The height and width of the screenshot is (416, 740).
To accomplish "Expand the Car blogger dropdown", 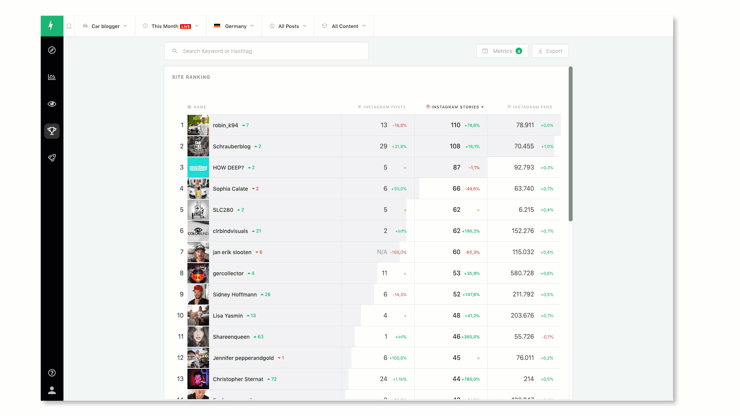I will coord(105,26).
